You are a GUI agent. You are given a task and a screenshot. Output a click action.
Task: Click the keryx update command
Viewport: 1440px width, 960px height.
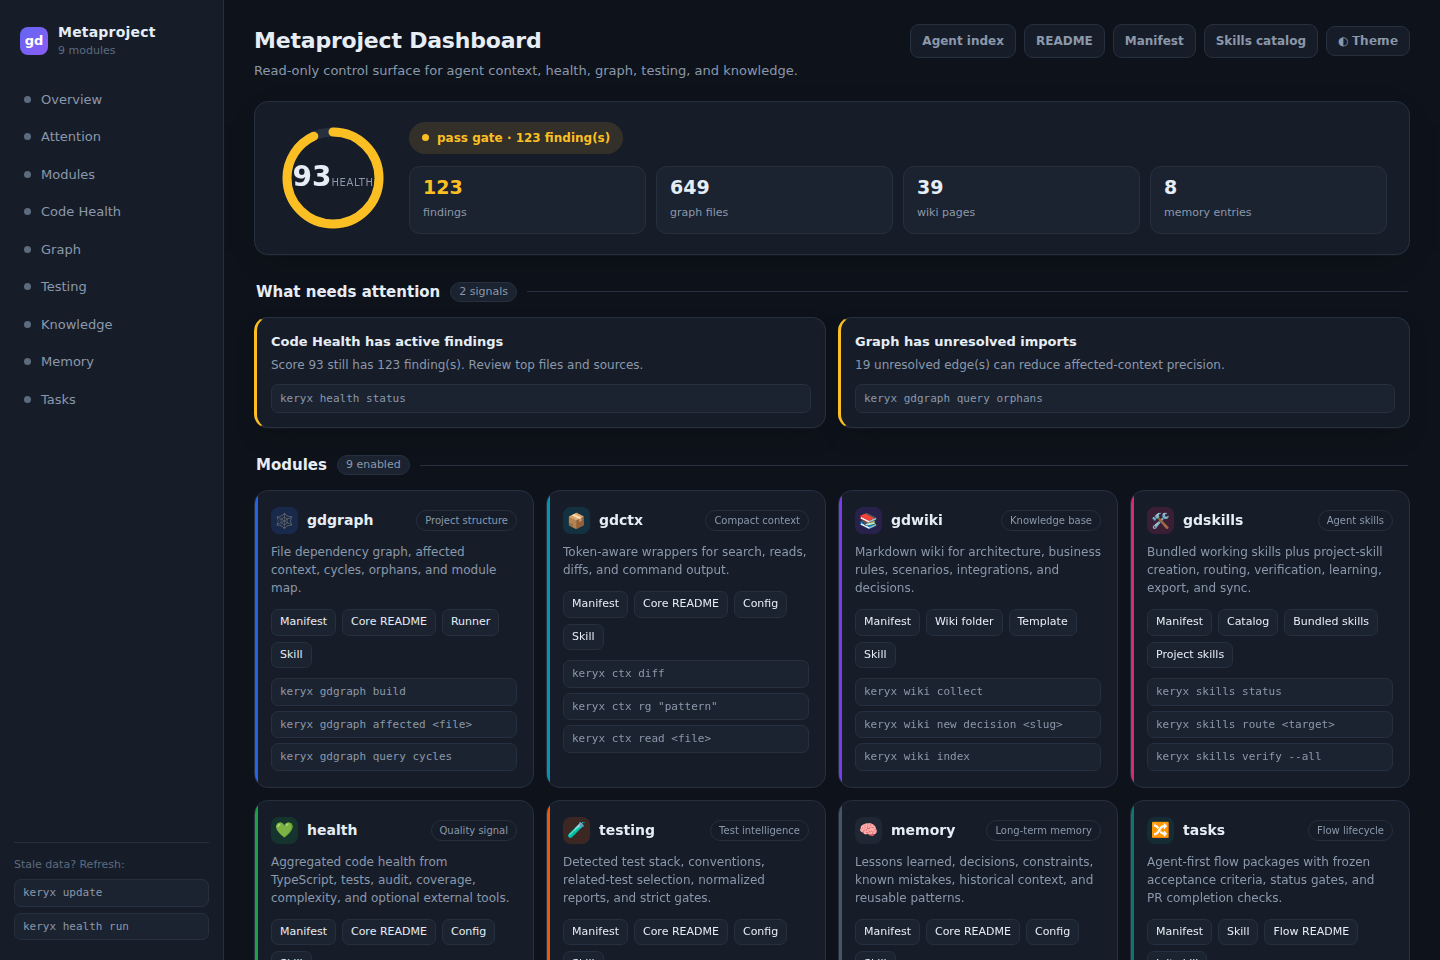coord(111,893)
